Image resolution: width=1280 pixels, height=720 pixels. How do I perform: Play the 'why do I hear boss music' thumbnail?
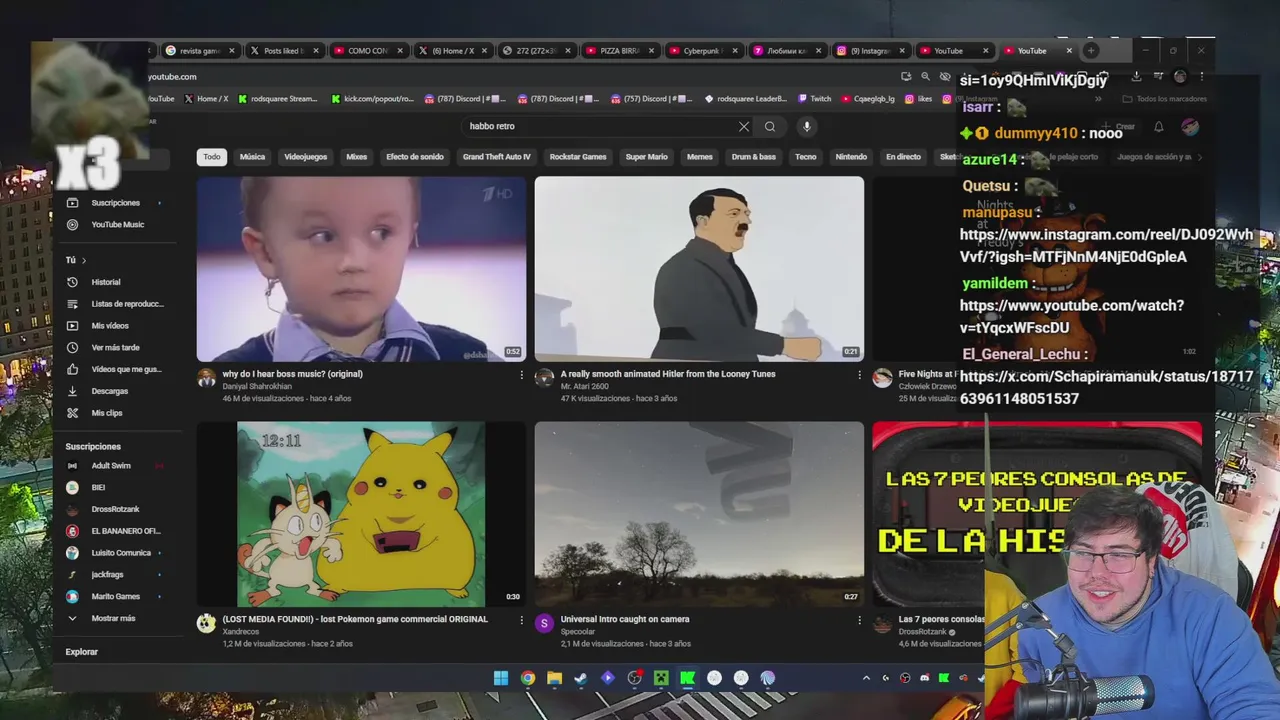click(361, 269)
